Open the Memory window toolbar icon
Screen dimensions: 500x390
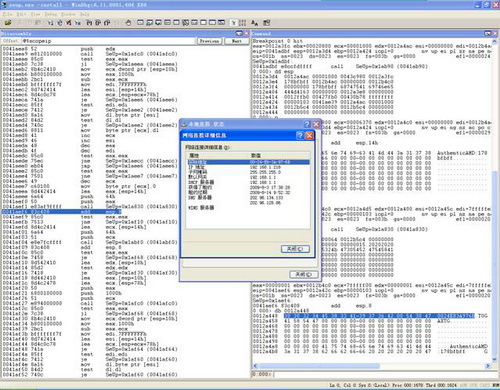click(176, 23)
